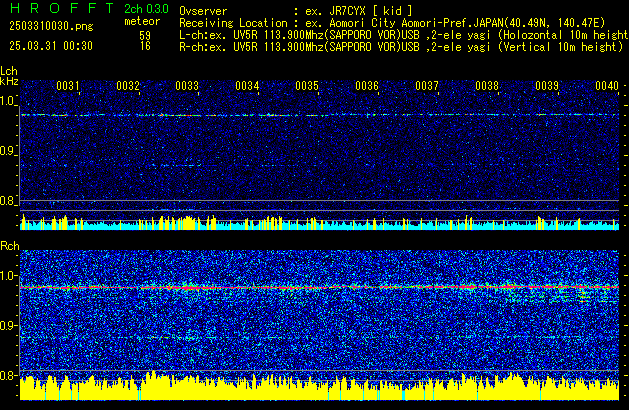Click the 0031 time marker
Screen dimensions: 629x410
pos(68,86)
